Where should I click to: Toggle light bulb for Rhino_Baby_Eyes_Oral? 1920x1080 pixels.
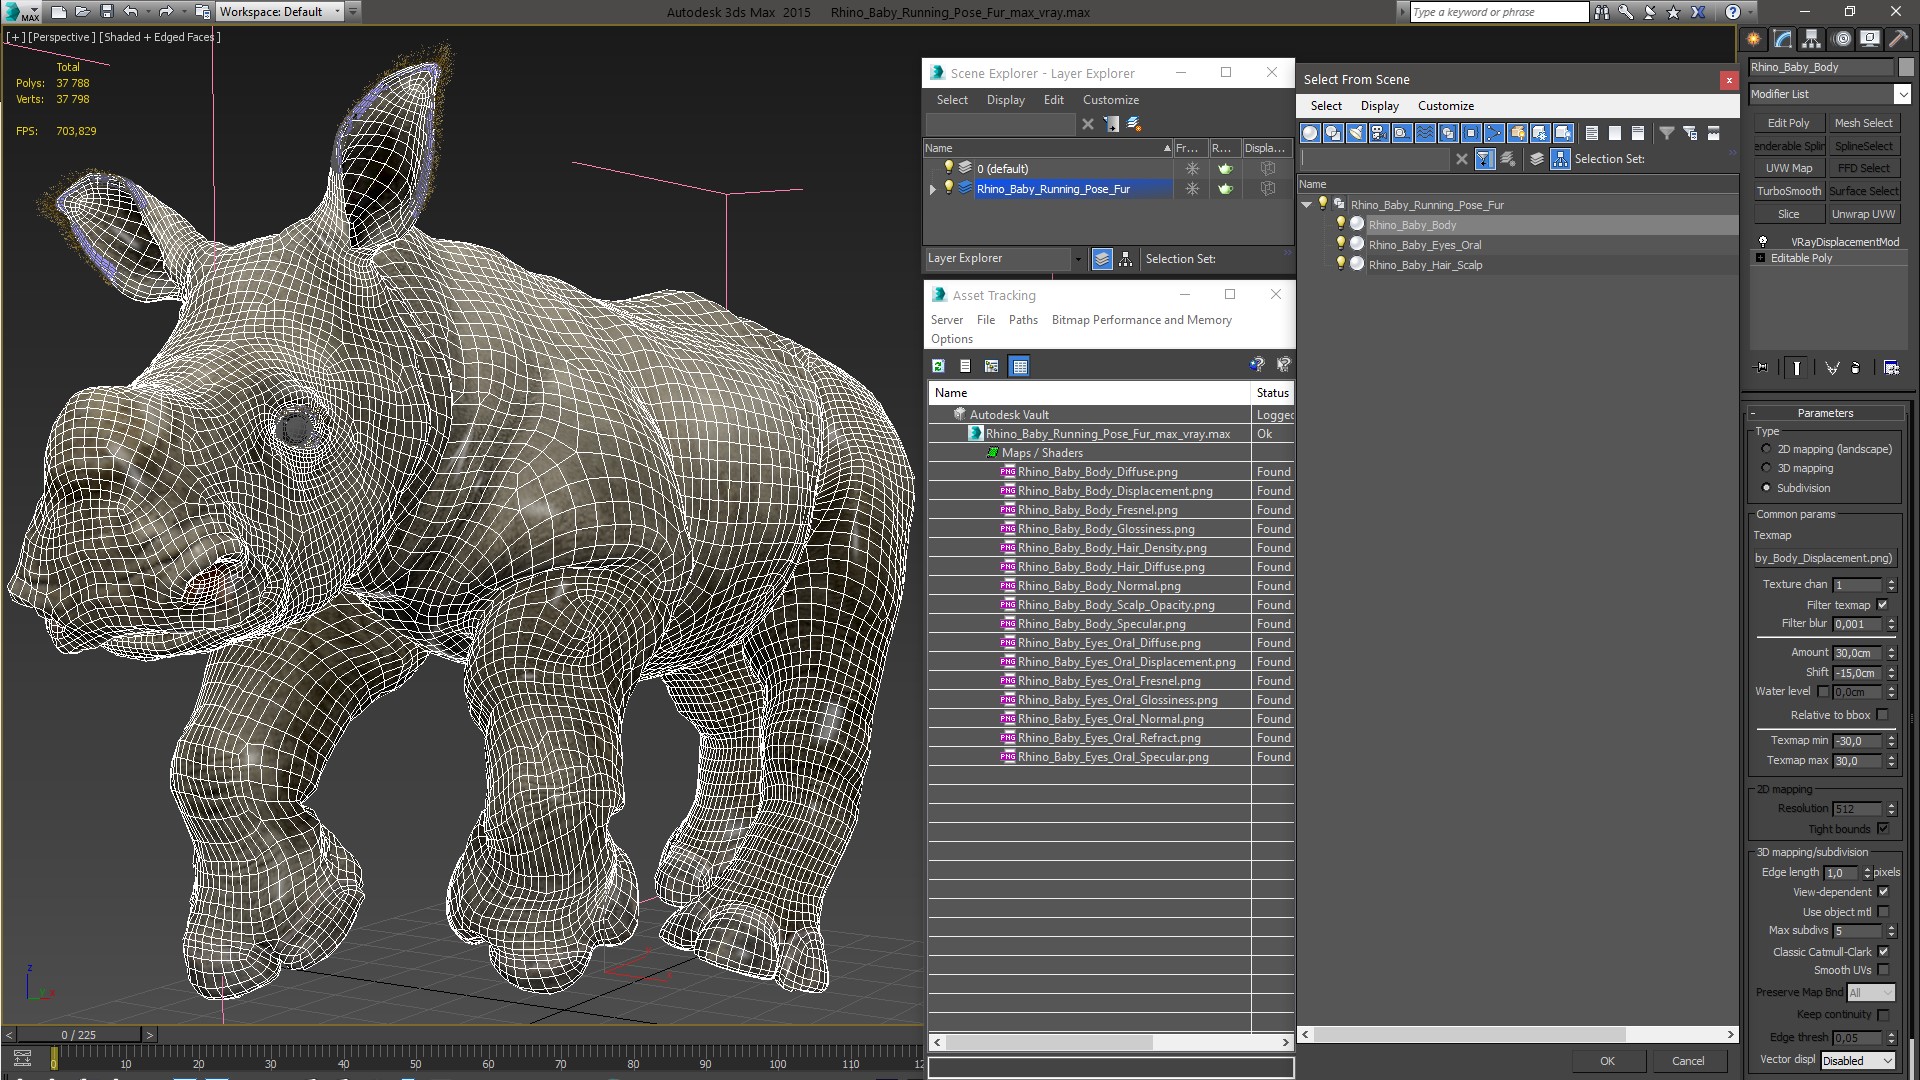(x=1341, y=244)
